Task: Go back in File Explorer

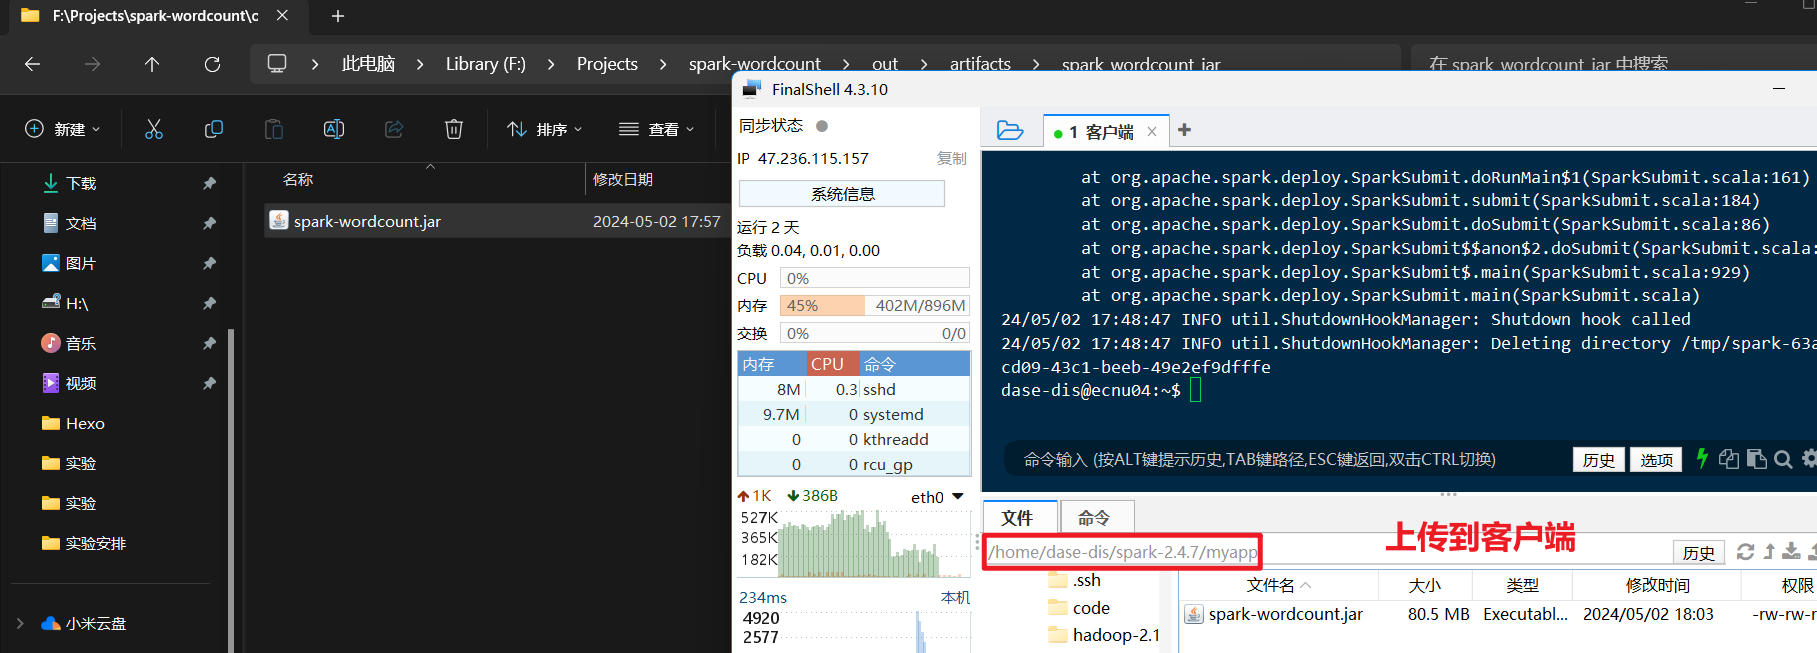Action: pyautogui.click(x=32, y=64)
